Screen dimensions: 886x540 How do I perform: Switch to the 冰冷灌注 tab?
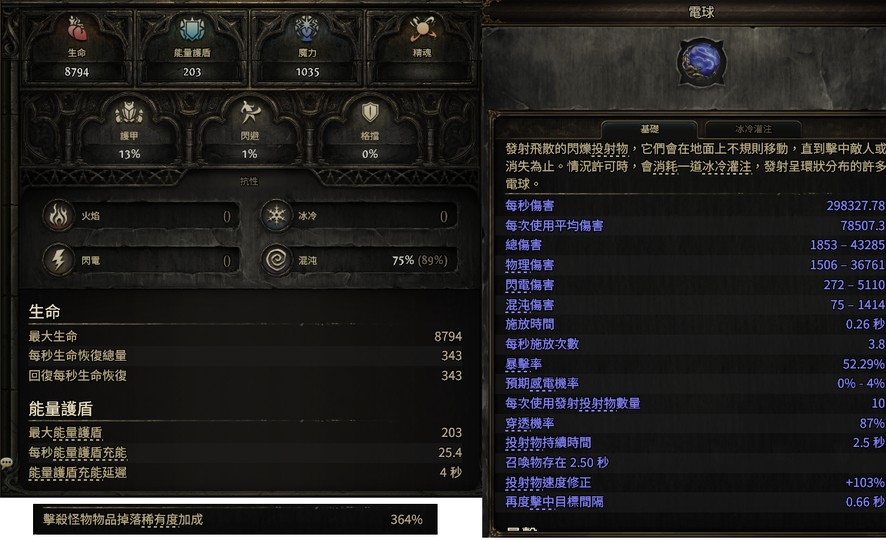click(753, 129)
